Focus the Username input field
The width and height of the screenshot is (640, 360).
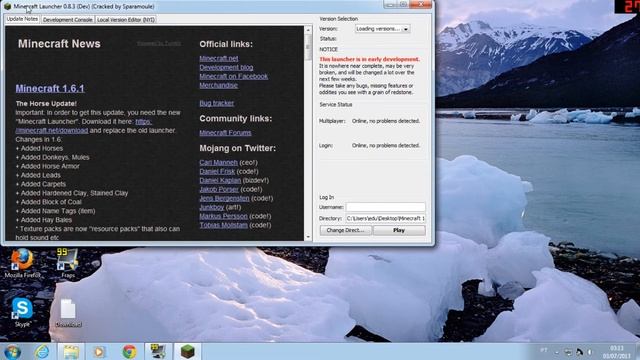click(385, 207)
